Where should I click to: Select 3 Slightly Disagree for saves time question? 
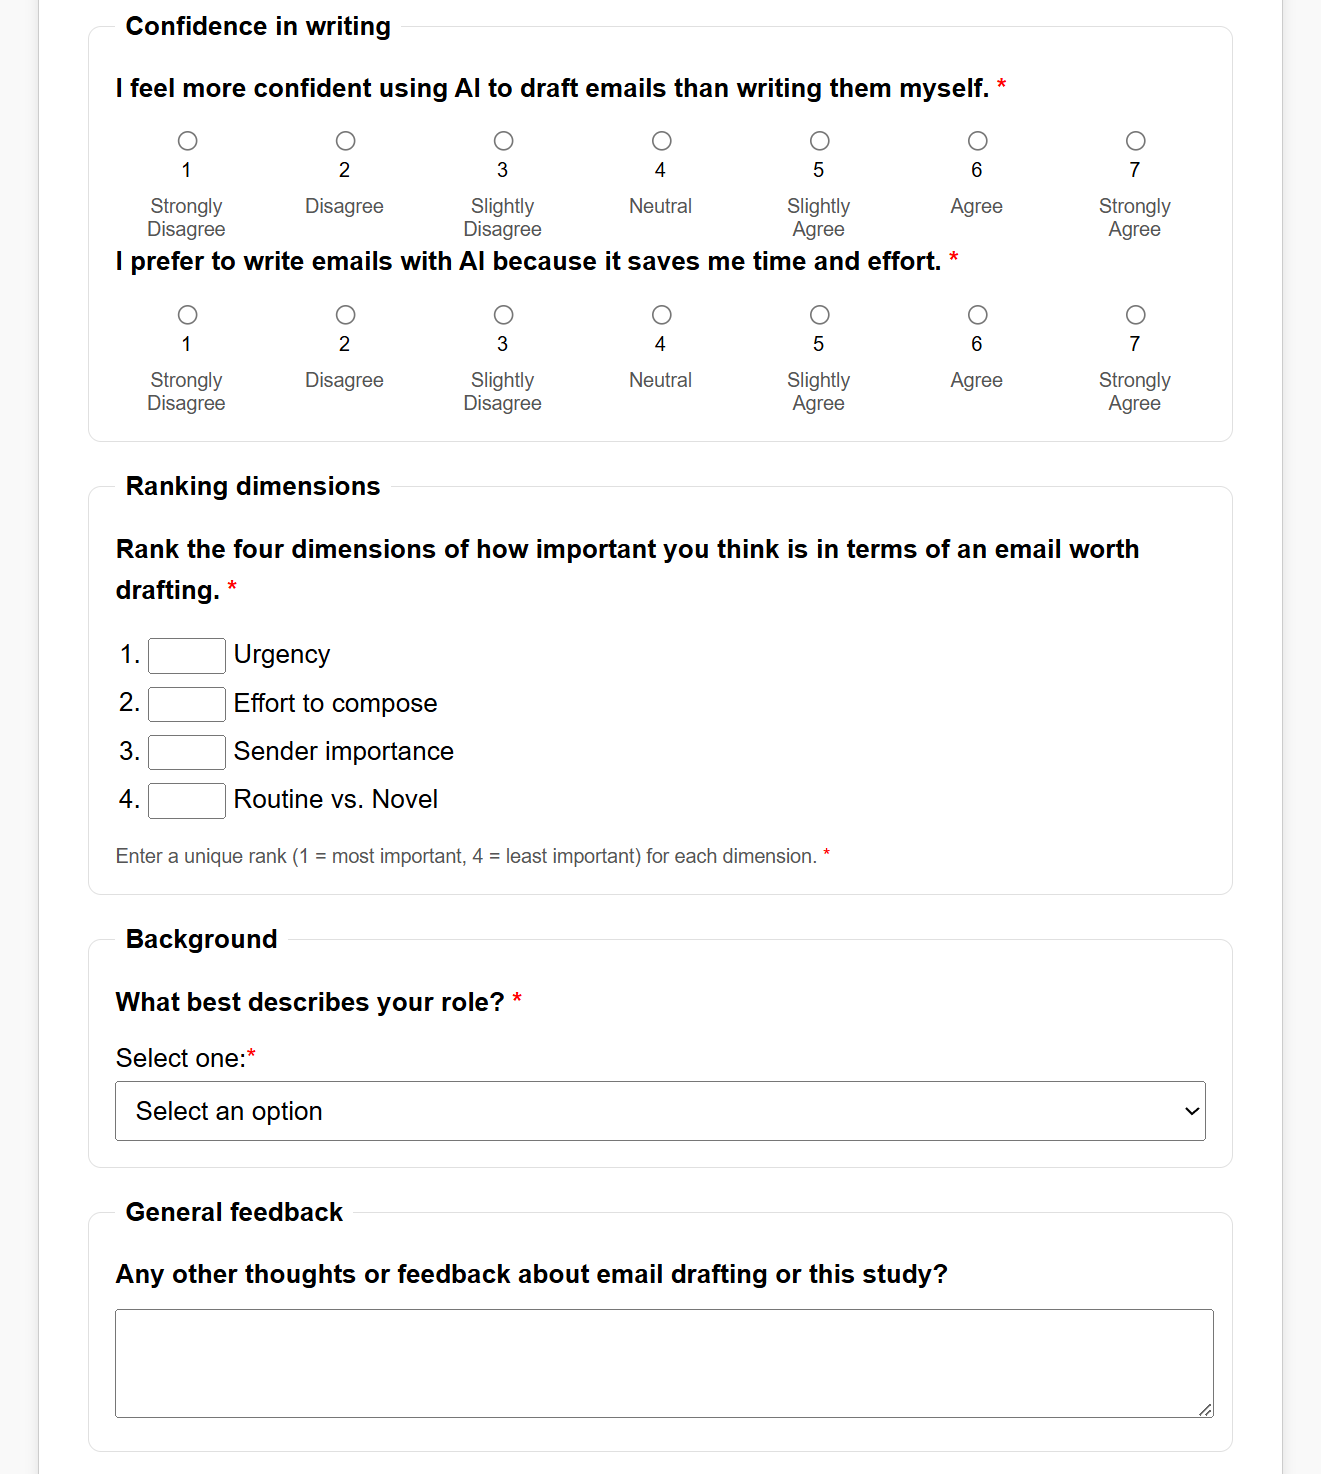[503, 315]
